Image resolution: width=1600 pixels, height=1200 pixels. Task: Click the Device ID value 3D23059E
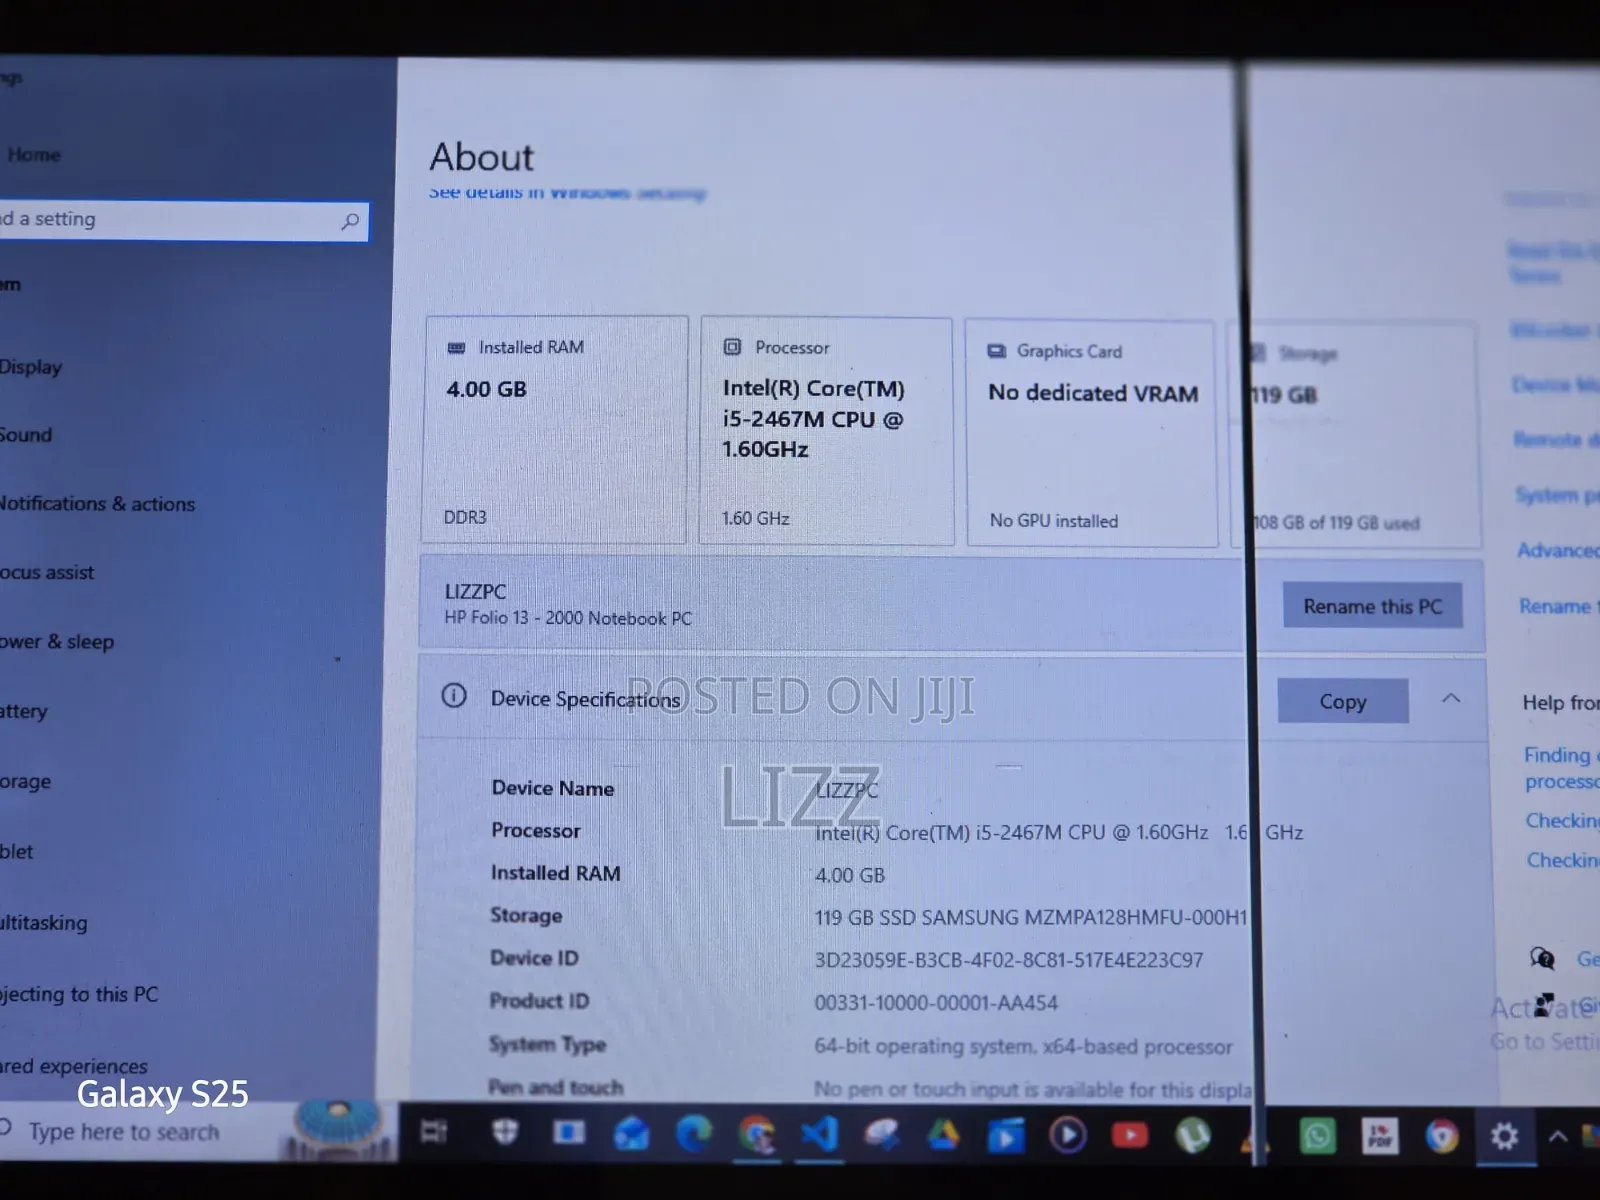tap(1008, 960)
